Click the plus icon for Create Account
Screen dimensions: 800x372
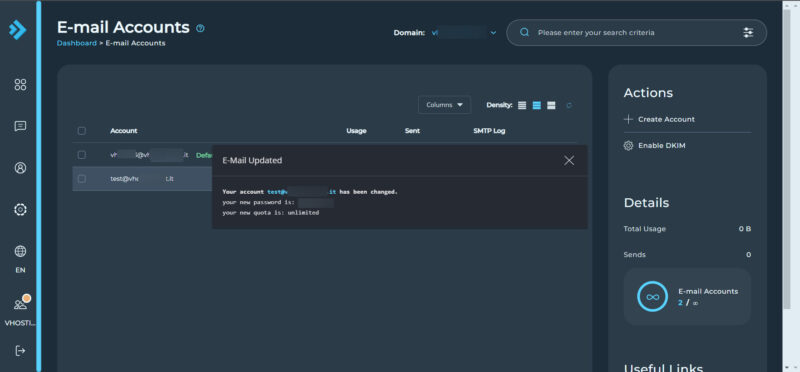629,119
